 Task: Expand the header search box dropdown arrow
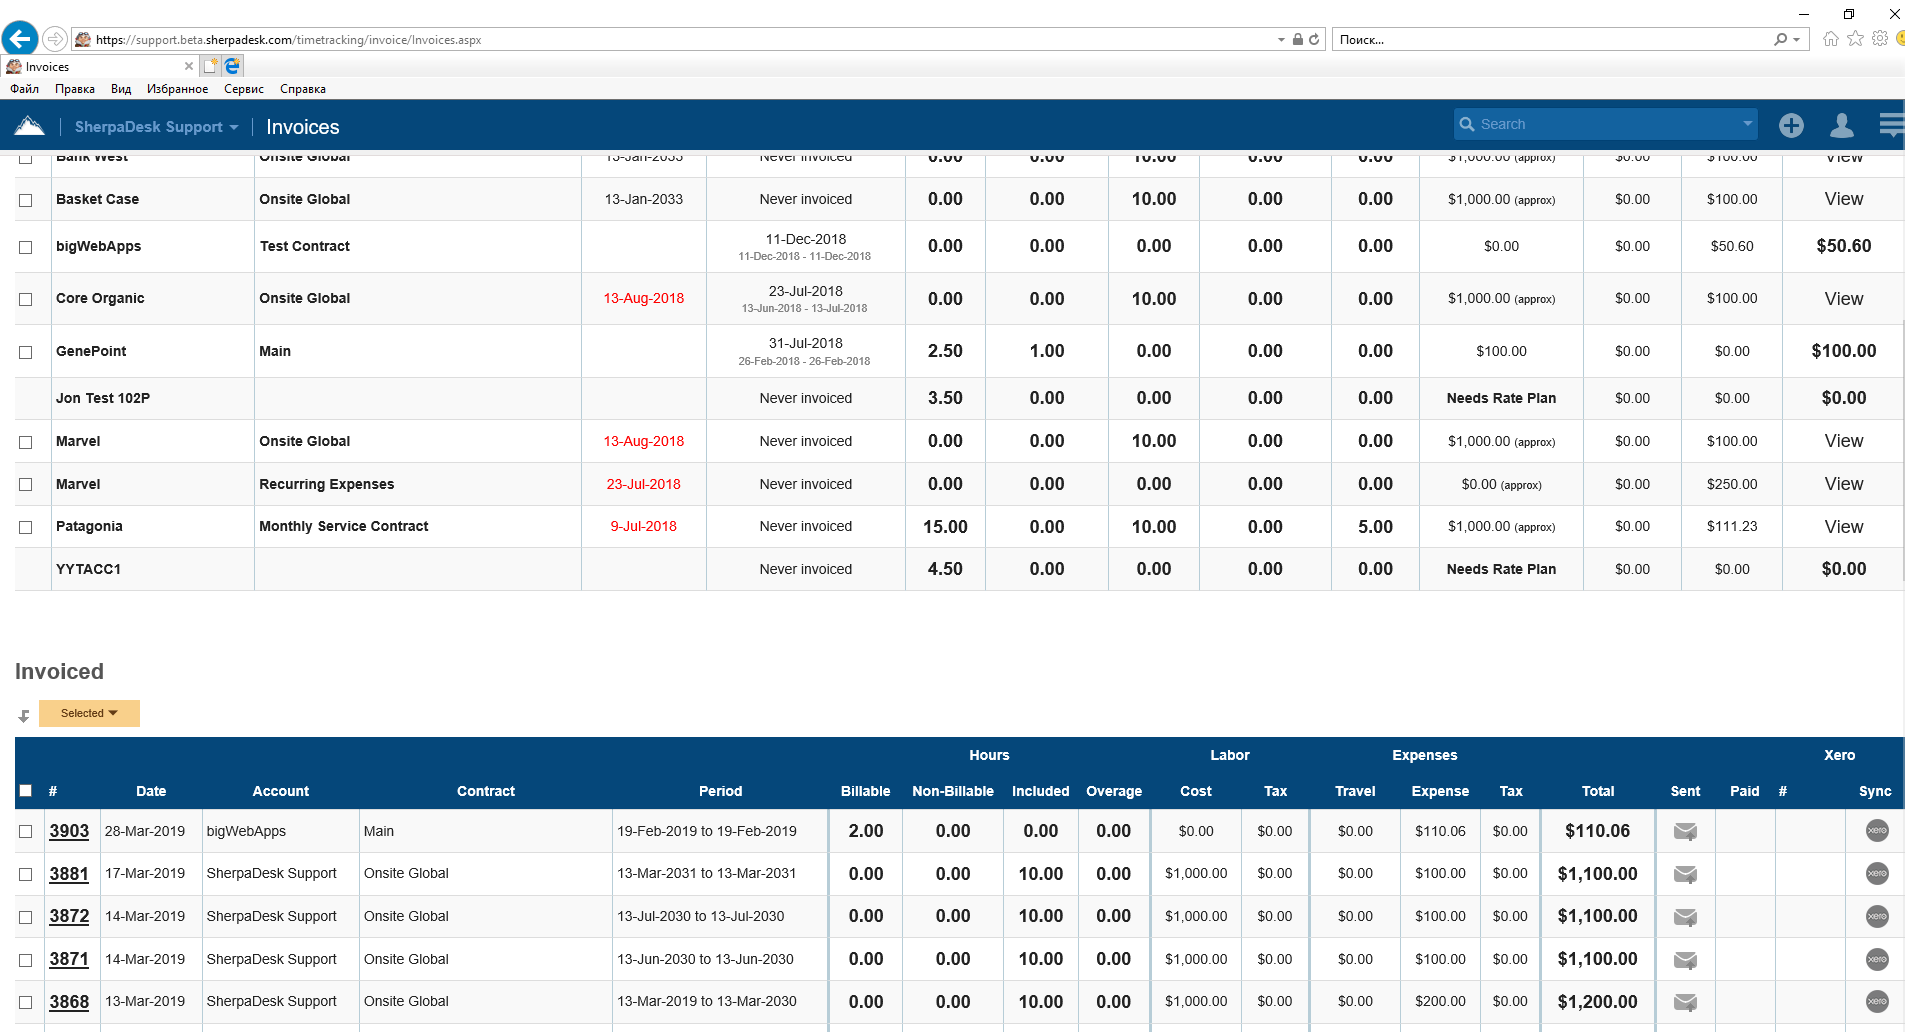pos(1747,124)
